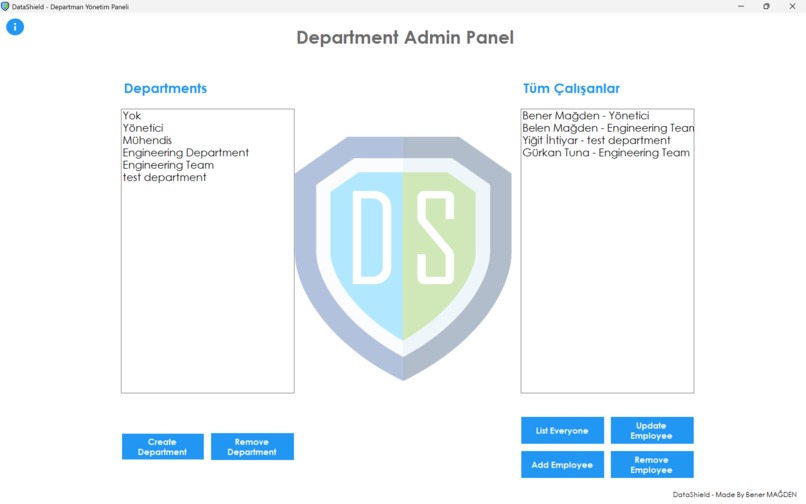Click the Remove Employee button
The image size is (806, 504).
[x=652, y=464]
